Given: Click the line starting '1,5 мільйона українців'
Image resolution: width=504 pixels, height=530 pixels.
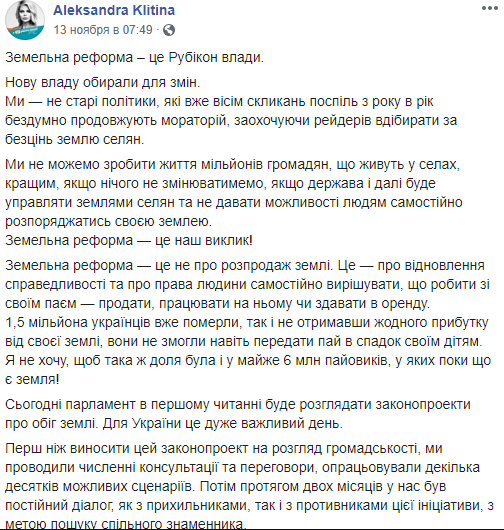Looking at the screenshot, I should pos(247,322).
